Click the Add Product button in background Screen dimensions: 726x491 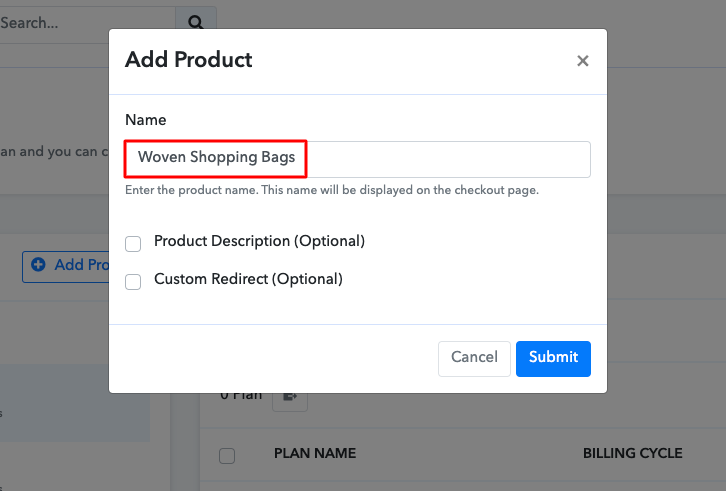coord(66,267)
